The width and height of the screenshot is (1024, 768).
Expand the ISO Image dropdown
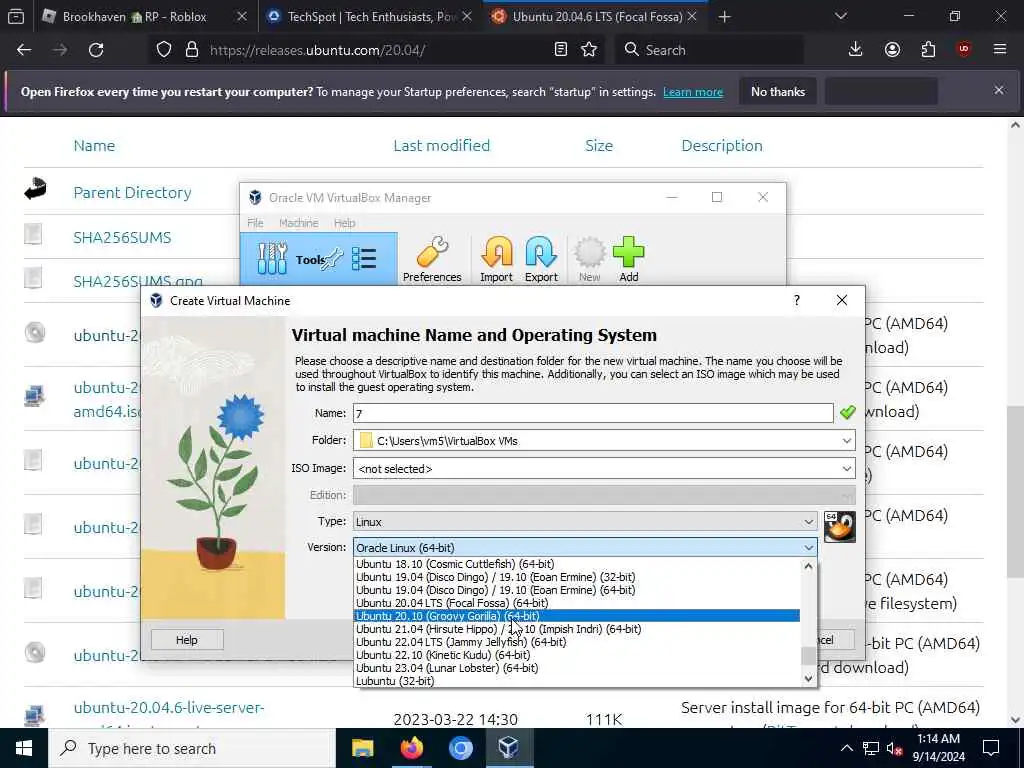[x=846, y=469]
